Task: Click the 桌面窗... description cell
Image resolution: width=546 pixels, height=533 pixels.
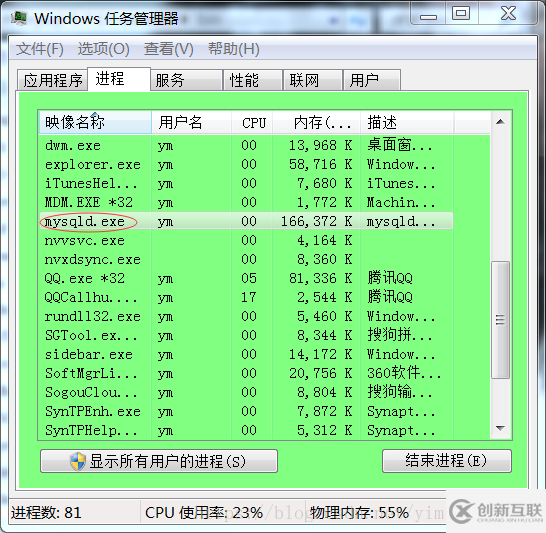Action: pyautogui.click(x=400, y=145)
